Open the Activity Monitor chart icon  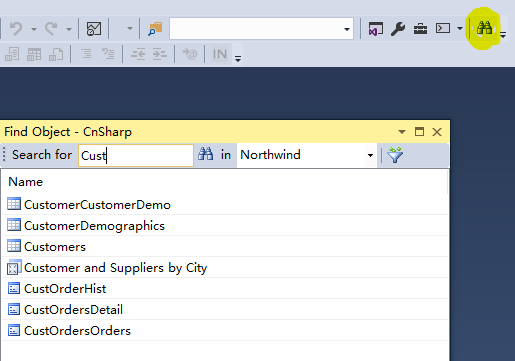click(94, 29)
